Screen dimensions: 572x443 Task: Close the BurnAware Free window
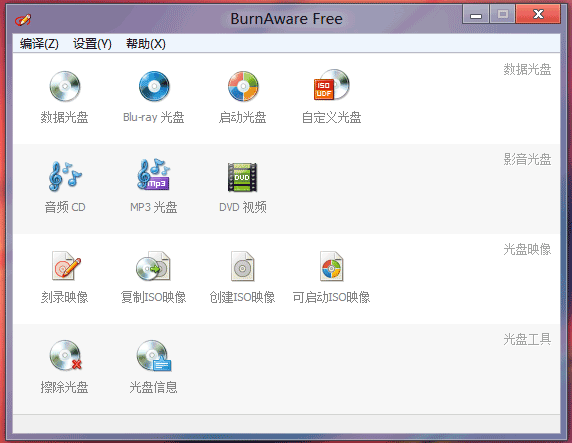pyautogui.click(x=538, y=15)
